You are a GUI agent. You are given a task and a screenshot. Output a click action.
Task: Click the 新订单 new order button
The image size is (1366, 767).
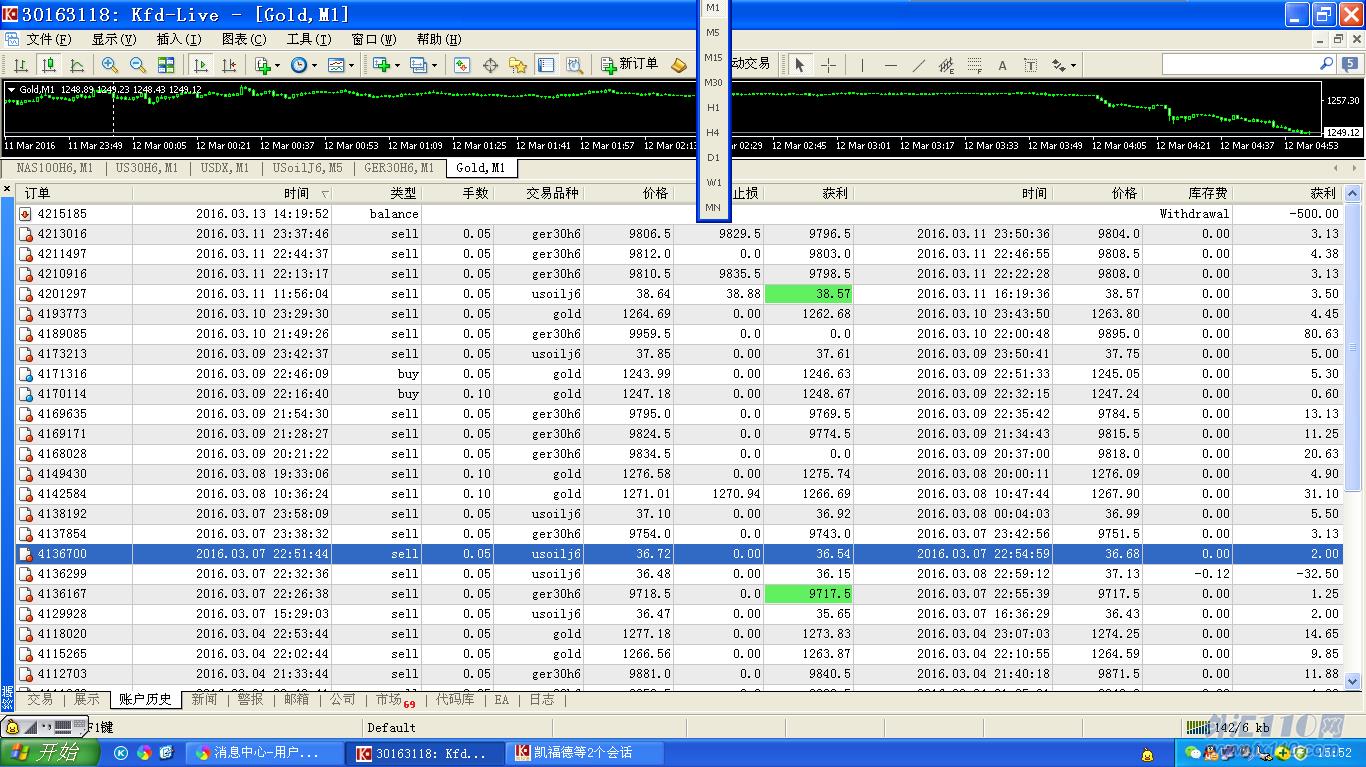pyautogui.click(x=630, y=65)
